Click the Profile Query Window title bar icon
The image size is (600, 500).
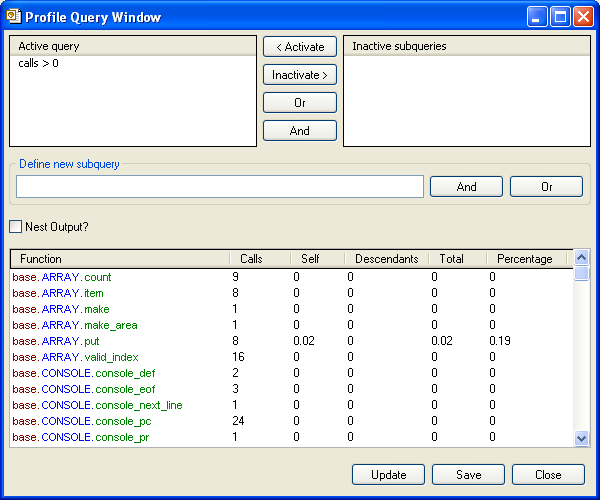(13, 16)
